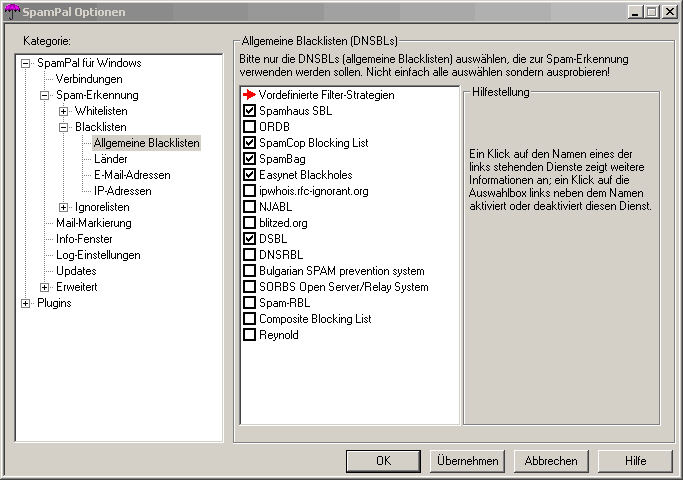Uncheck SpamCop Blocking List checkbox

(x=249, y=142)
